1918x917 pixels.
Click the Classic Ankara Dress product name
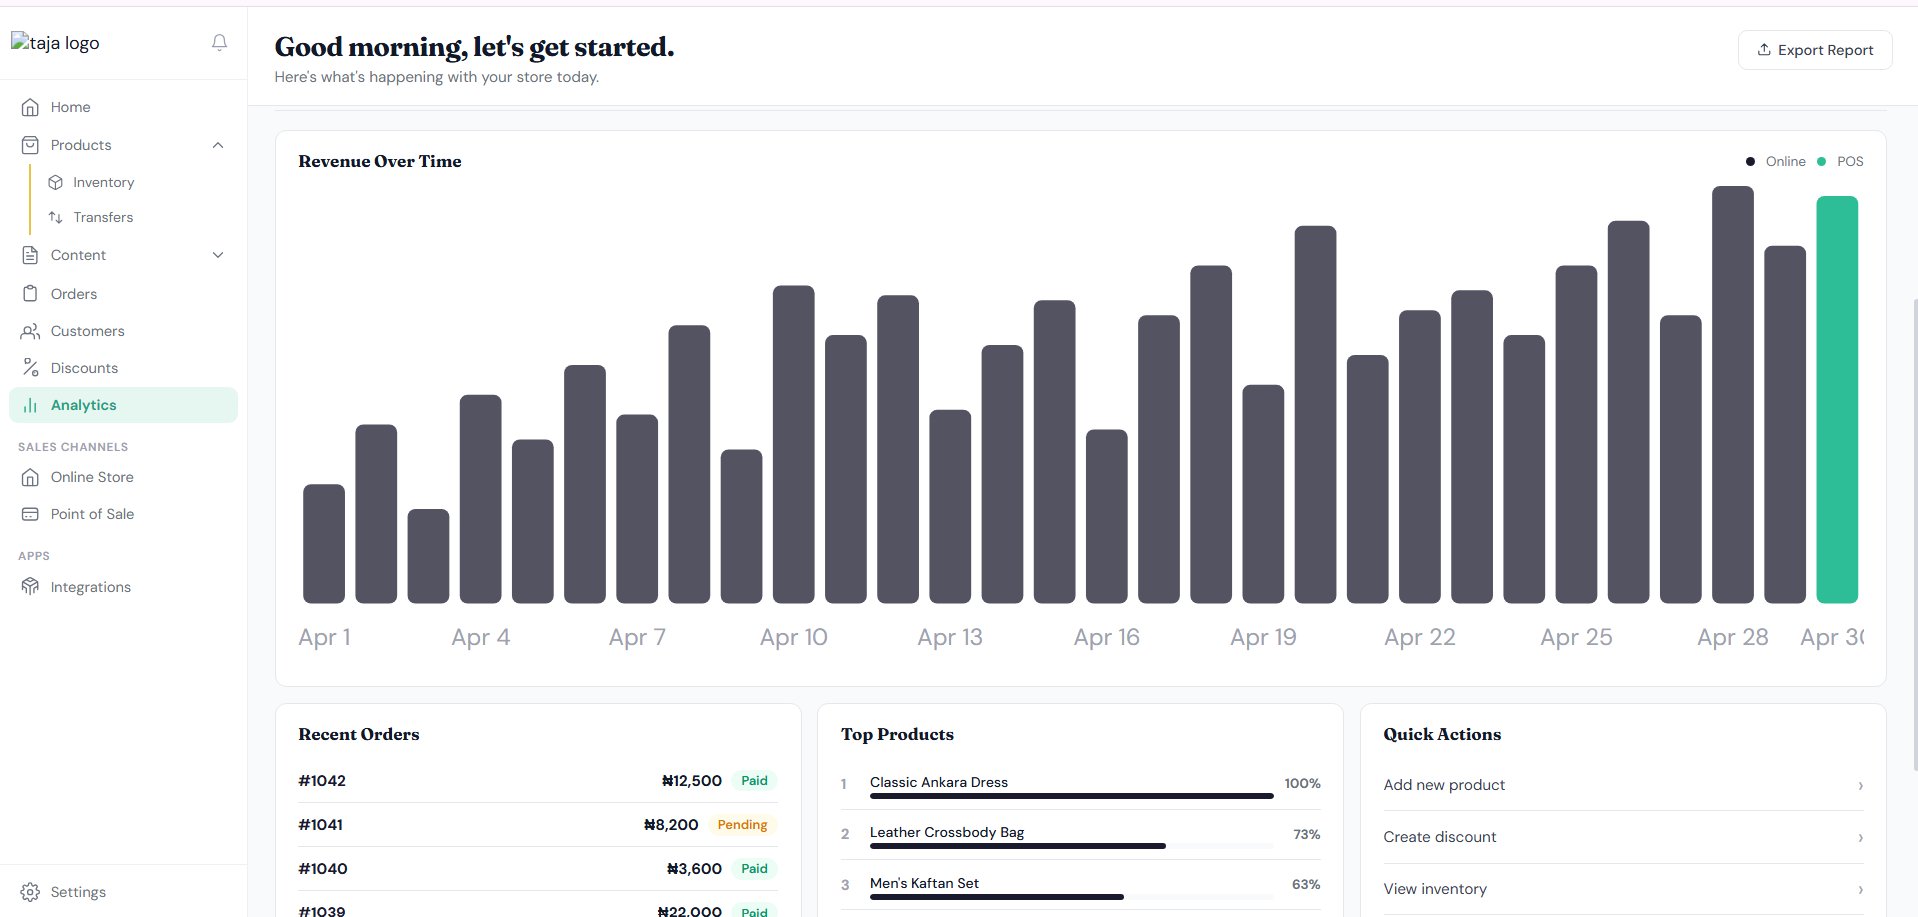(939, 782)
